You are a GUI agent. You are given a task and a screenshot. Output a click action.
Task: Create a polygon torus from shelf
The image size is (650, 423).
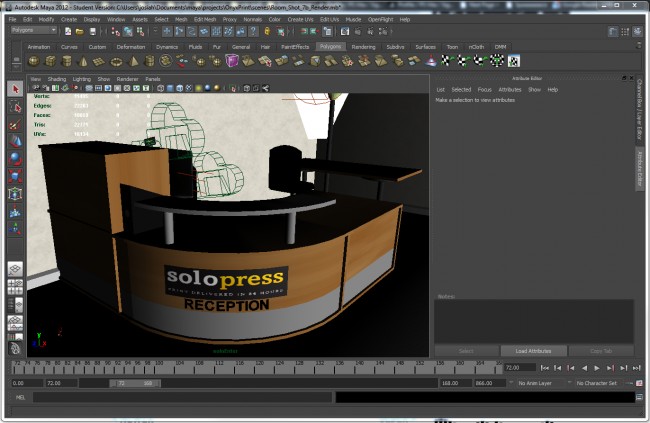(x=116, y=61)
